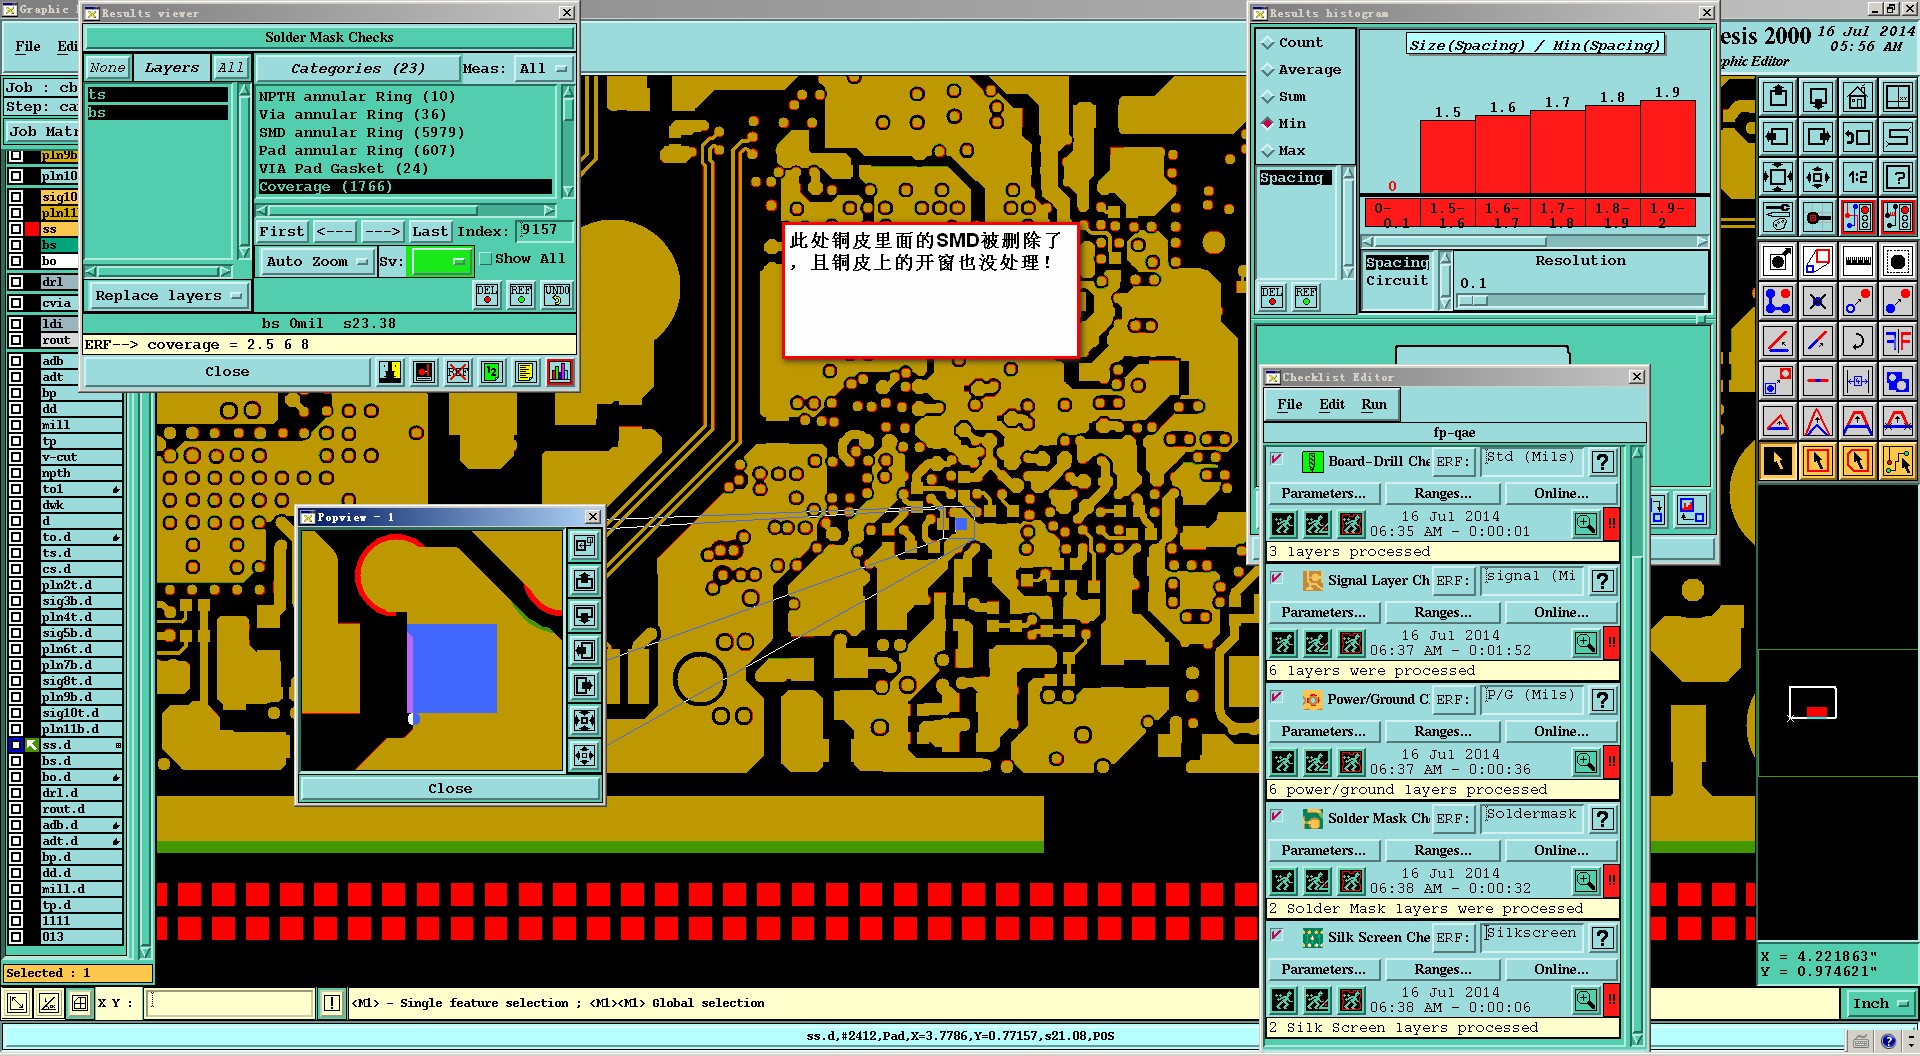Open File menu in Checklist Editor
1920x1056 pixels.
[1289, 405]
